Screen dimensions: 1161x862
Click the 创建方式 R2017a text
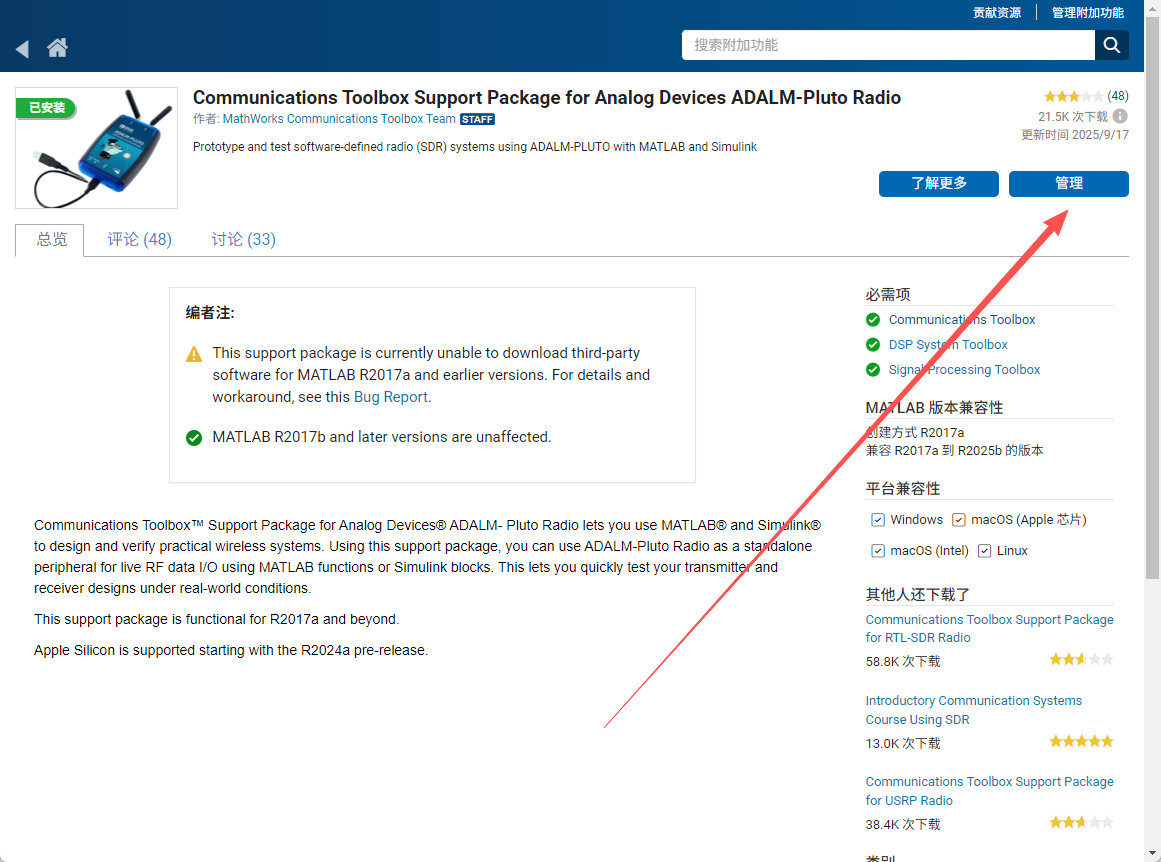[914, 432]
